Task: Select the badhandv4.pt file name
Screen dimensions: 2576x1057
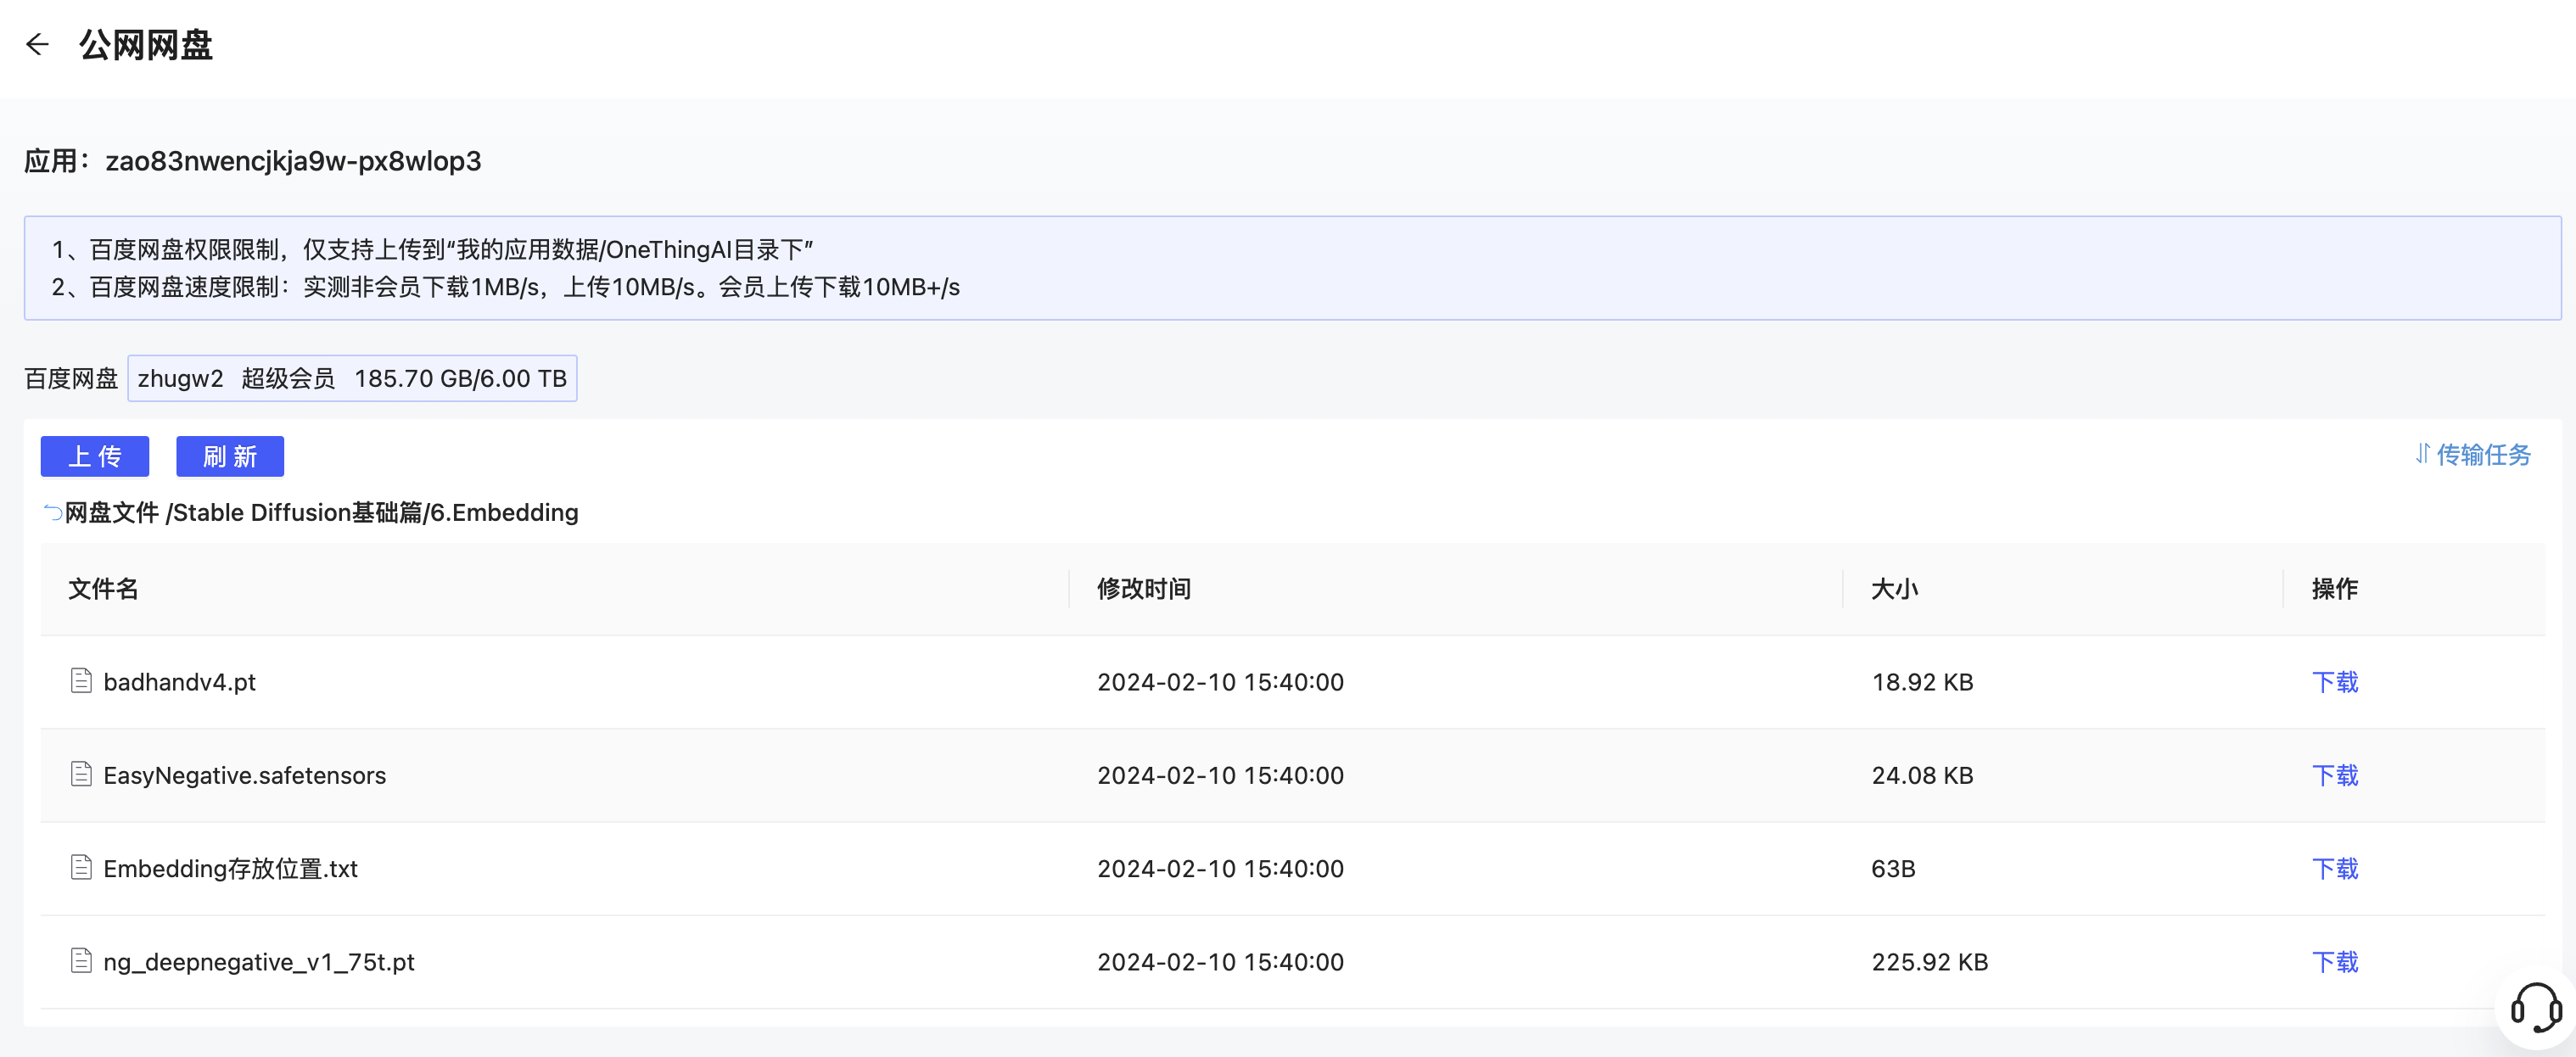Action: 180,682
